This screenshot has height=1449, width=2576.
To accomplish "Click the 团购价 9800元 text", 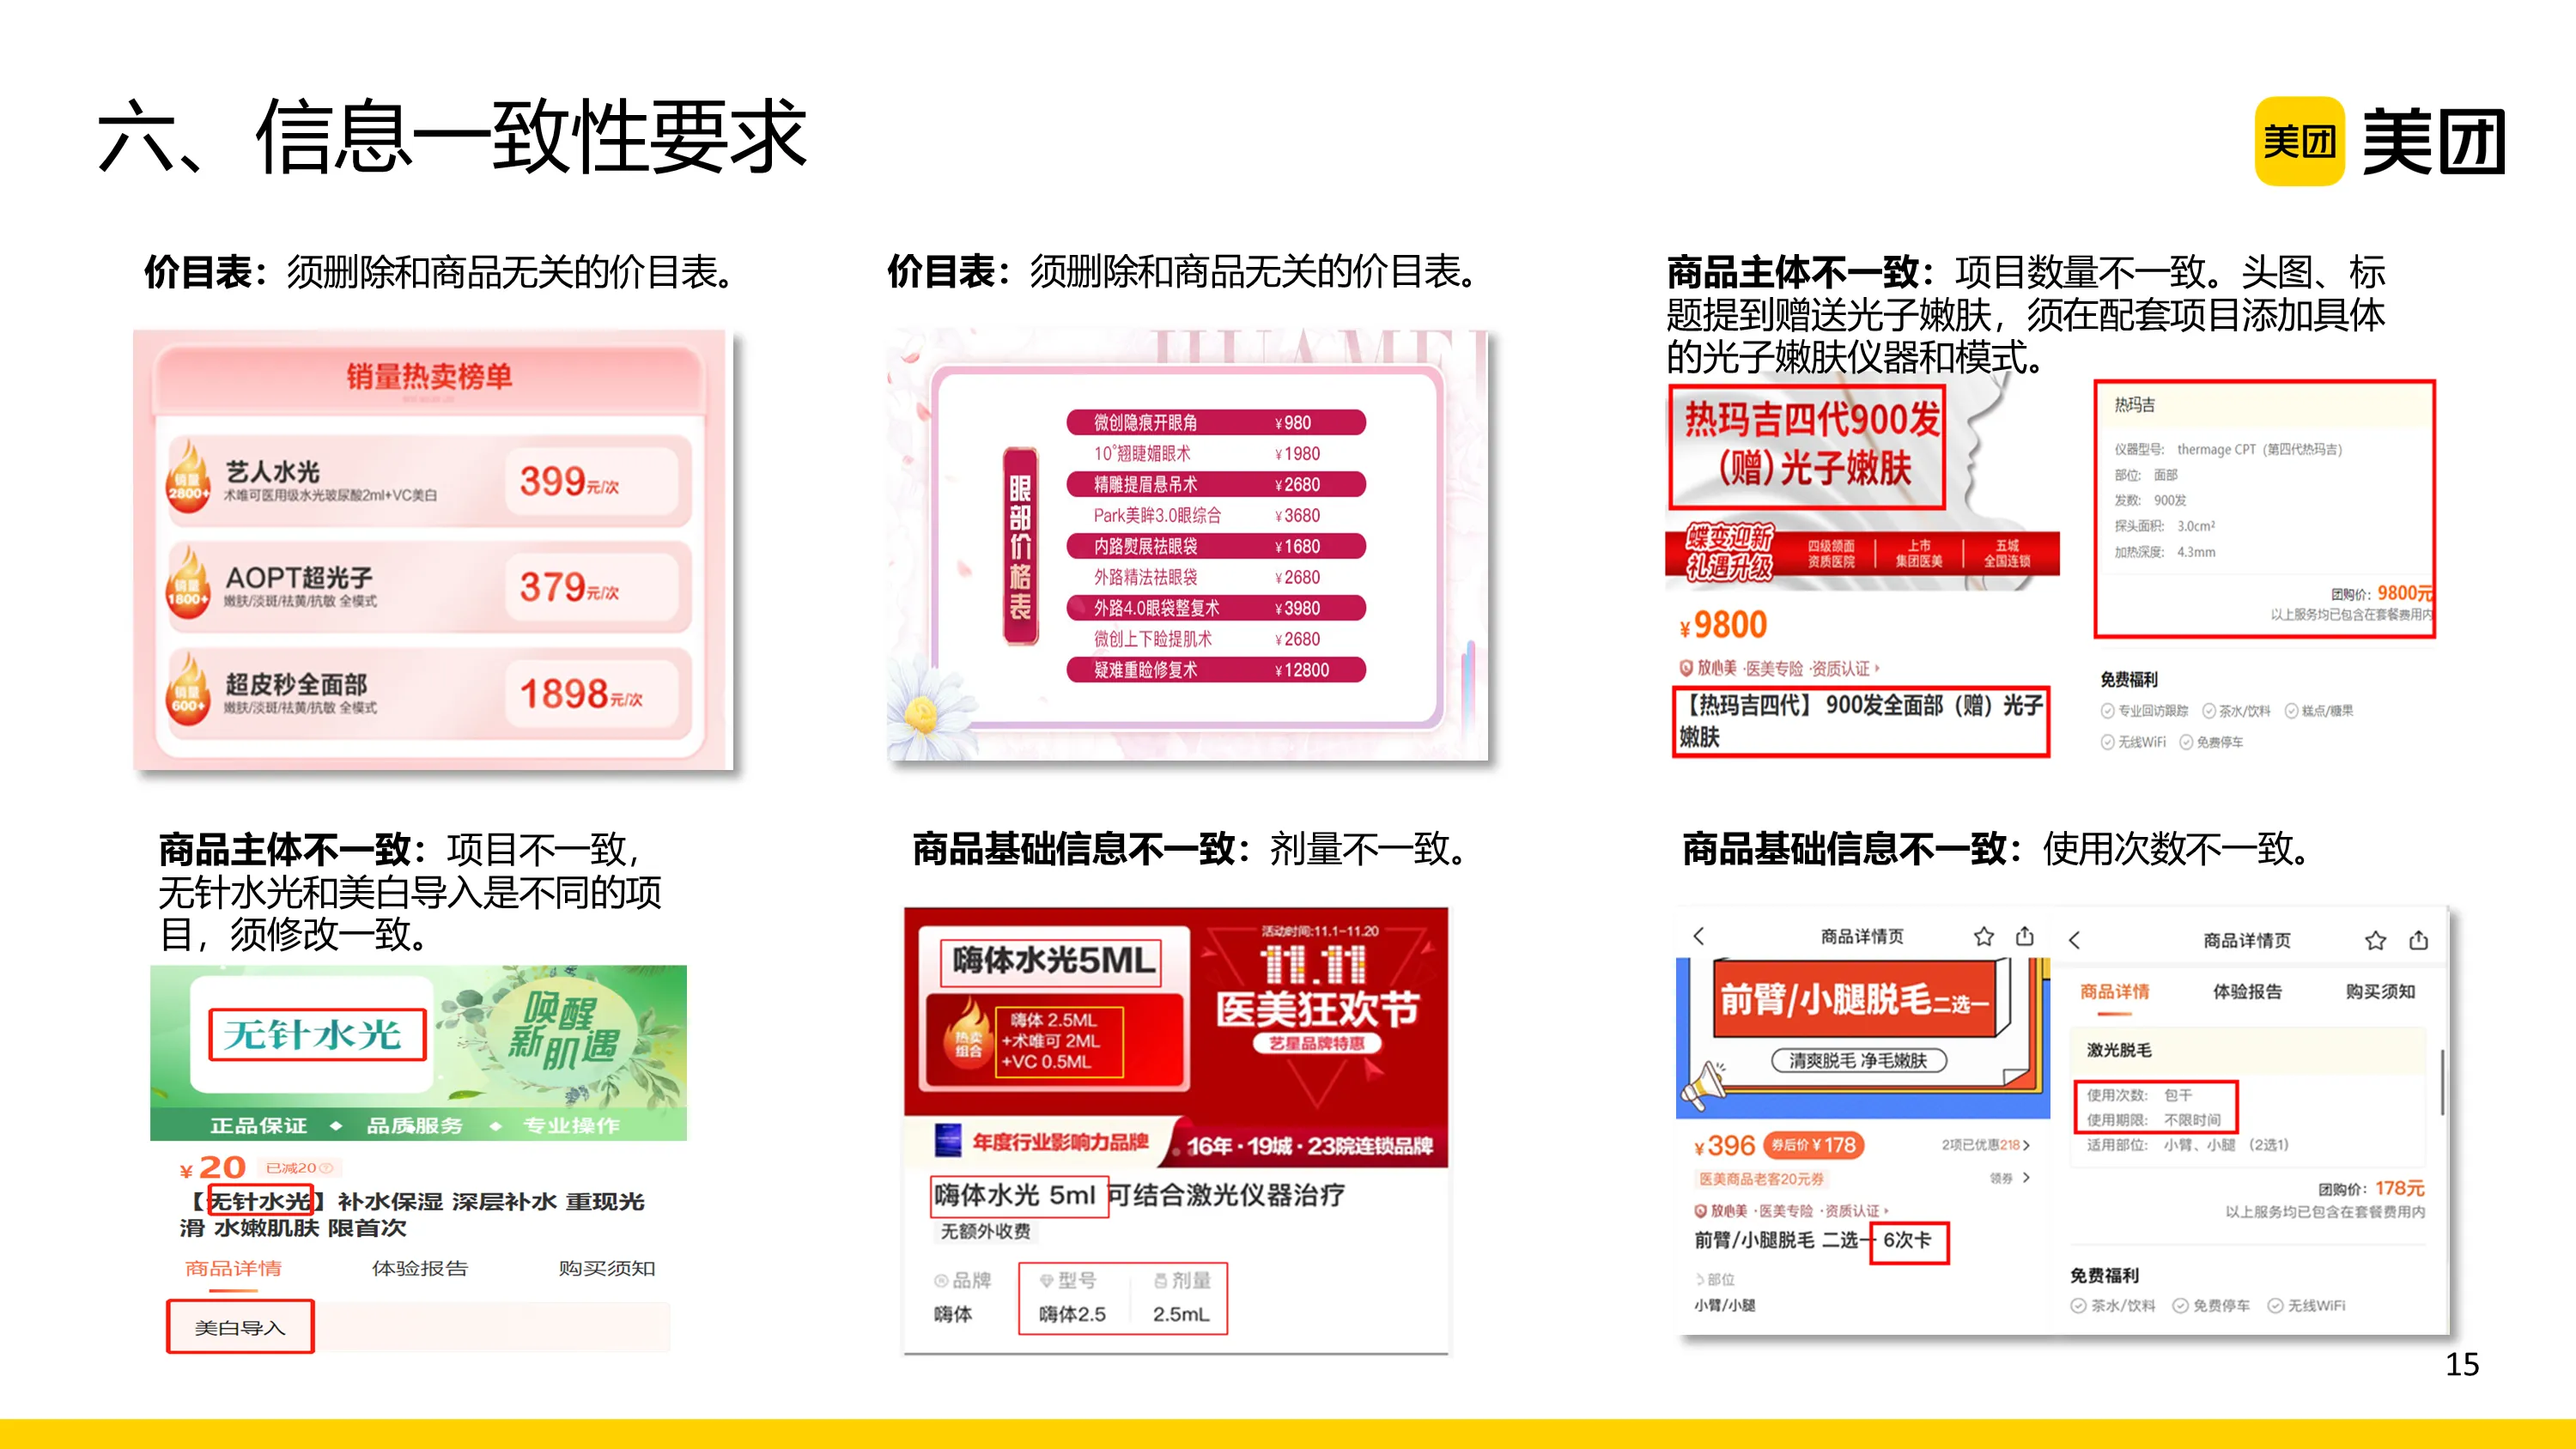I will coord(2381,593).
